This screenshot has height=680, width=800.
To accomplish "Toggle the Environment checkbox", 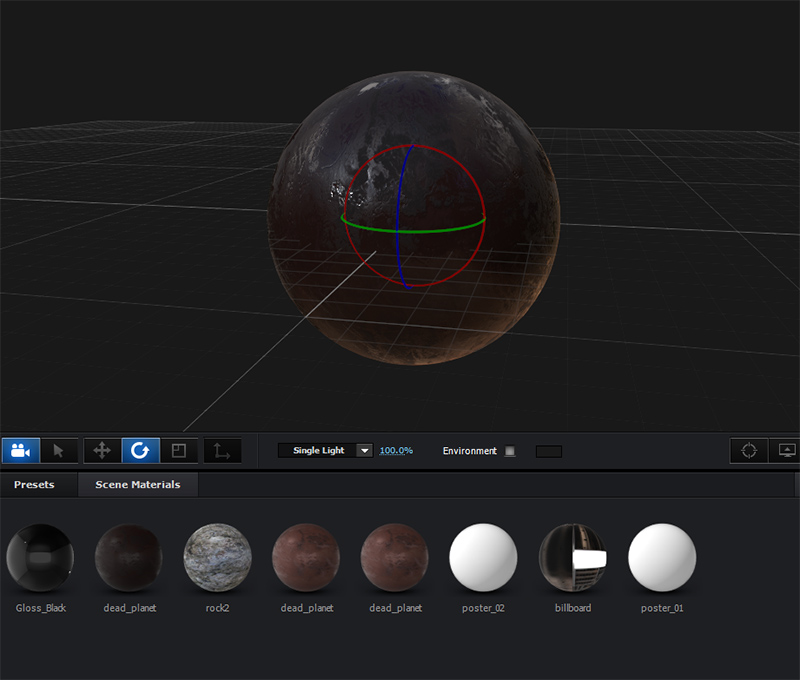I will coord(510,451).
